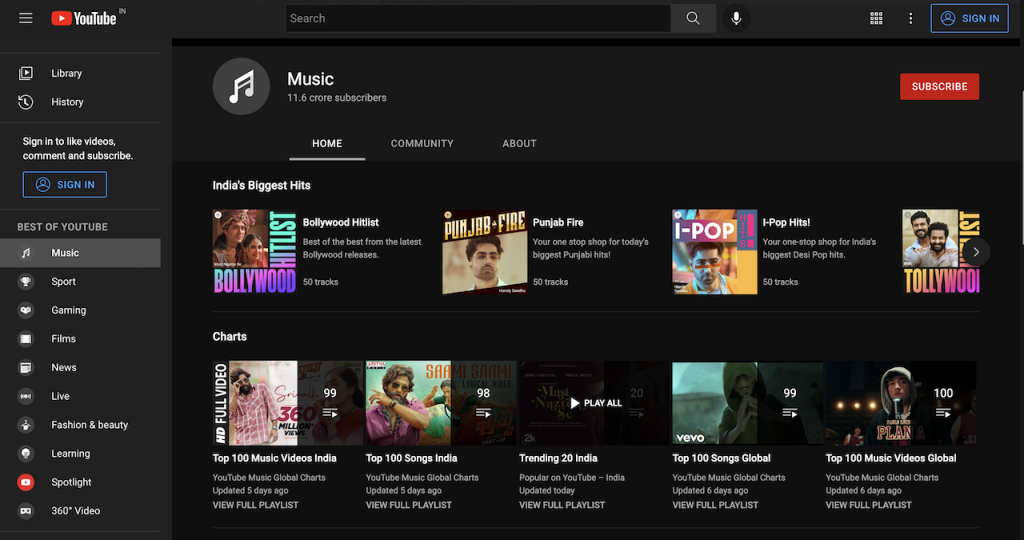Open Top 100 Songs Global thumbnail
The height and width of the screenshot is (540, 1024).
(x=747, y=403)
